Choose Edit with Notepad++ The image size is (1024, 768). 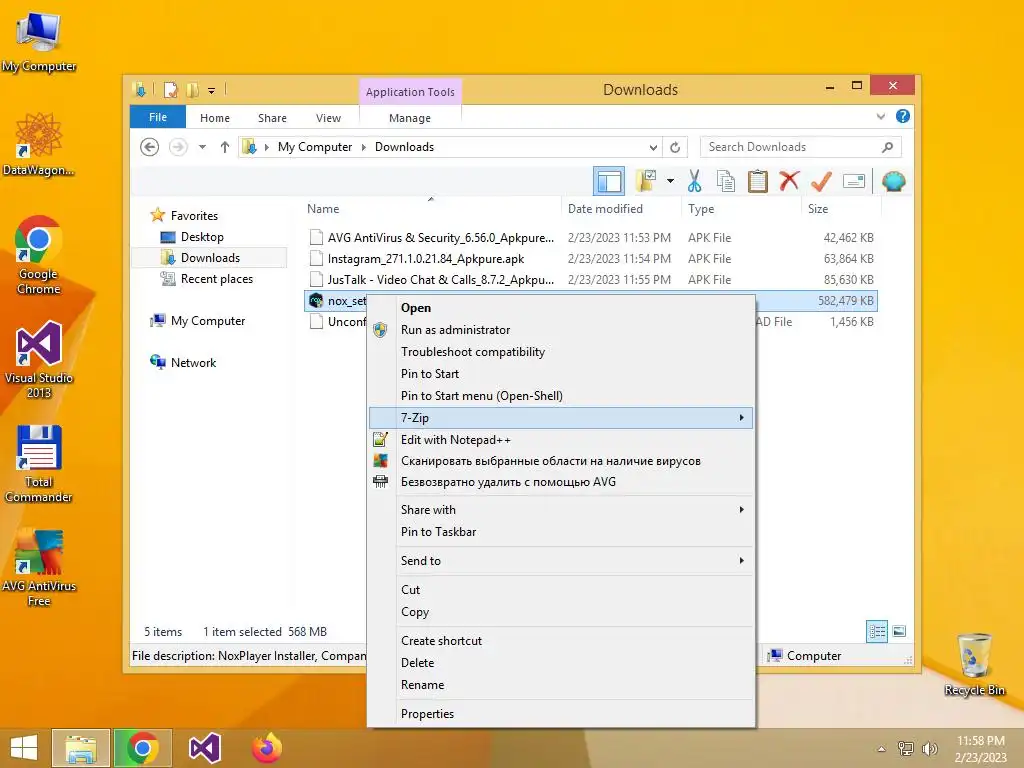(561, 440)
